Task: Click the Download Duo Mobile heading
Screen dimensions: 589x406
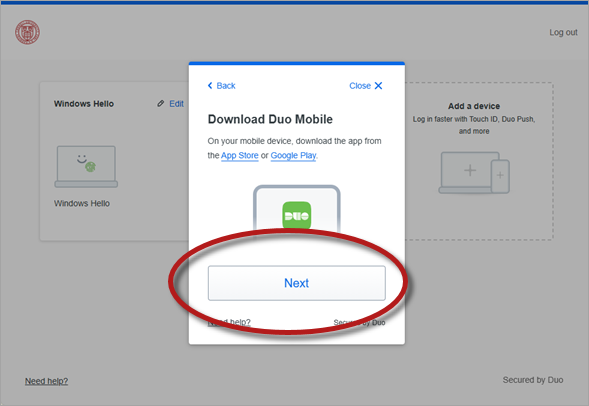Action: [x=270, y=119]
